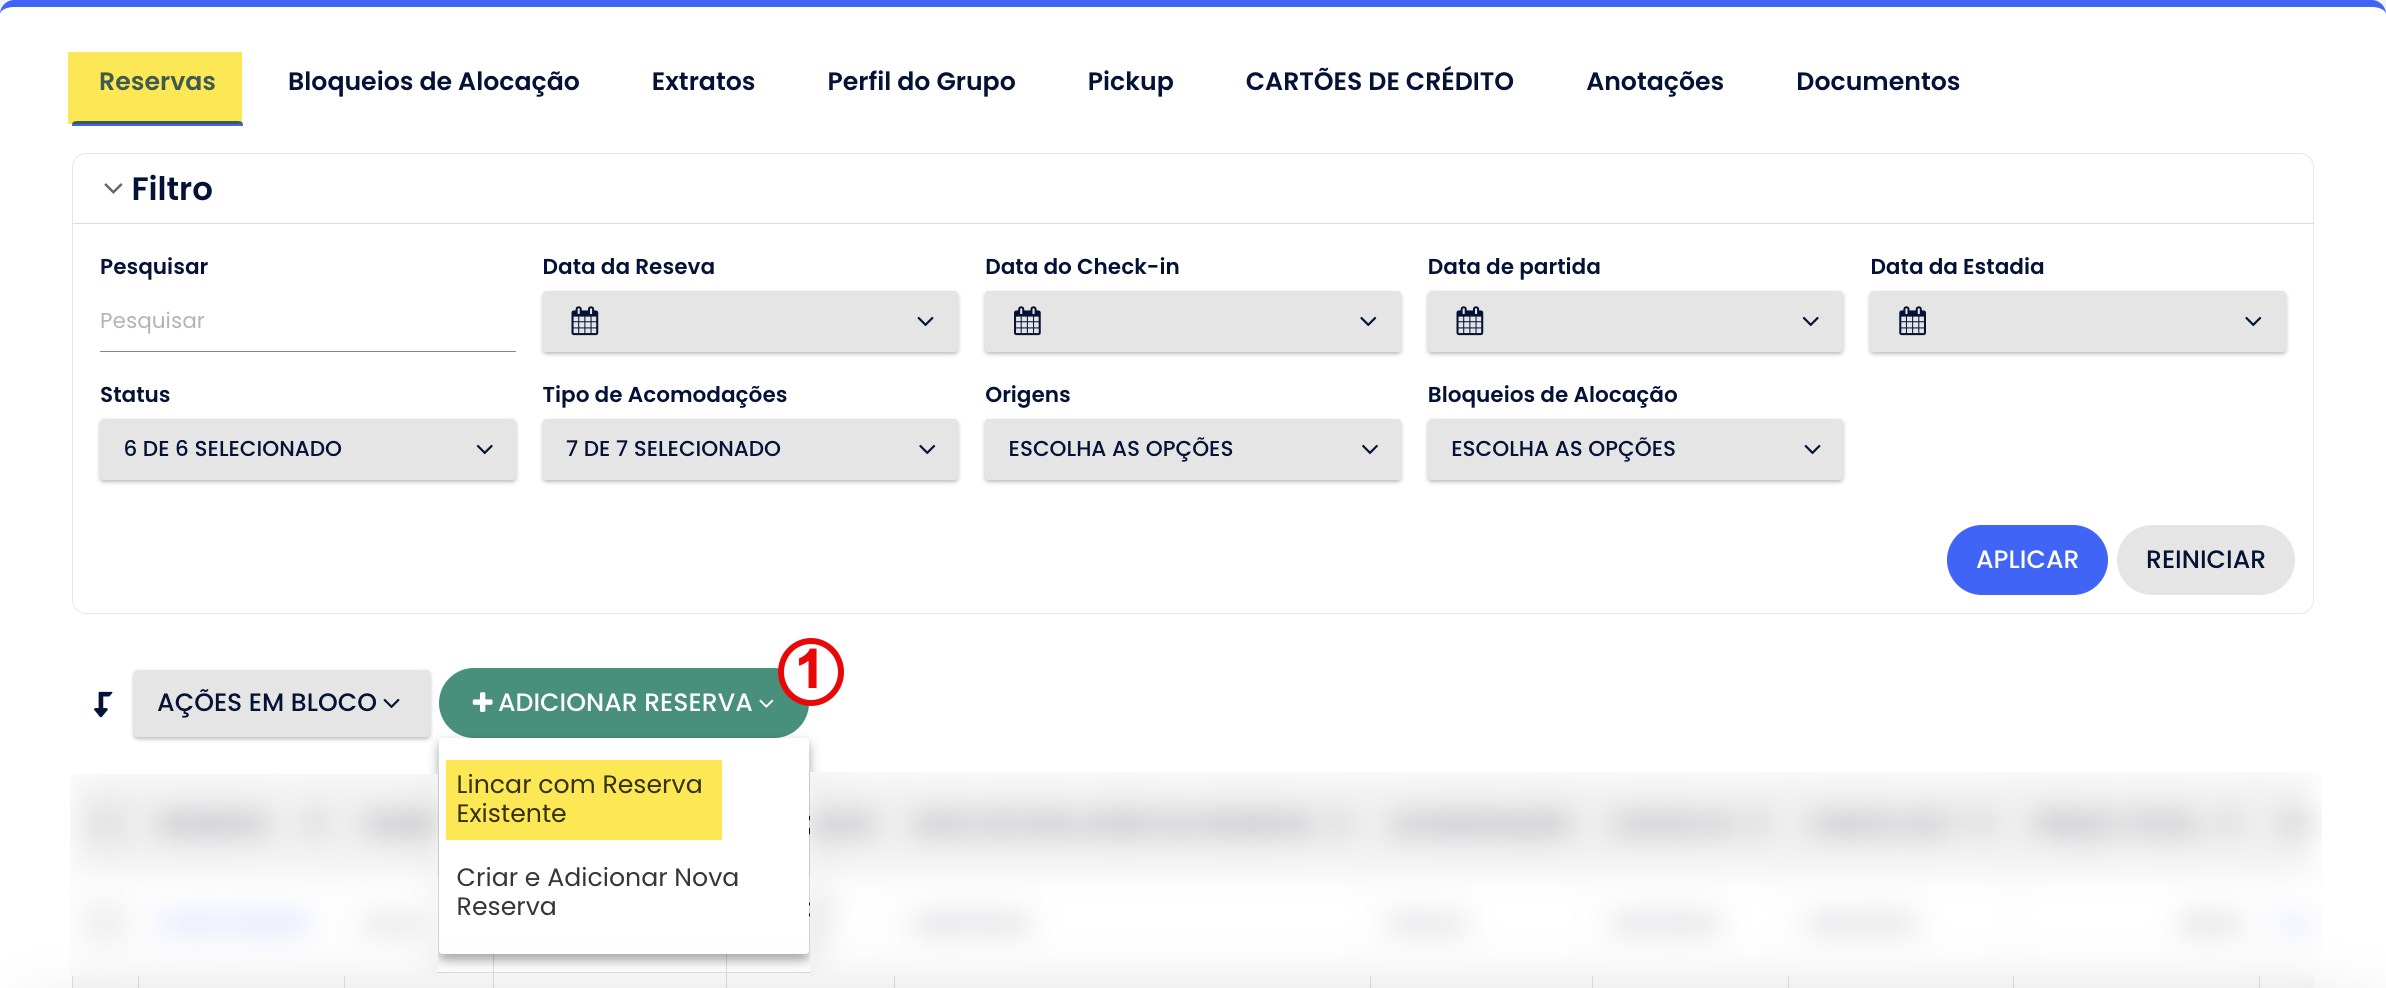Open the Tipo de Acomodações dropdown
This screenshot has height=988, width=2386.
pyautogui.click(x=750, y=449)
